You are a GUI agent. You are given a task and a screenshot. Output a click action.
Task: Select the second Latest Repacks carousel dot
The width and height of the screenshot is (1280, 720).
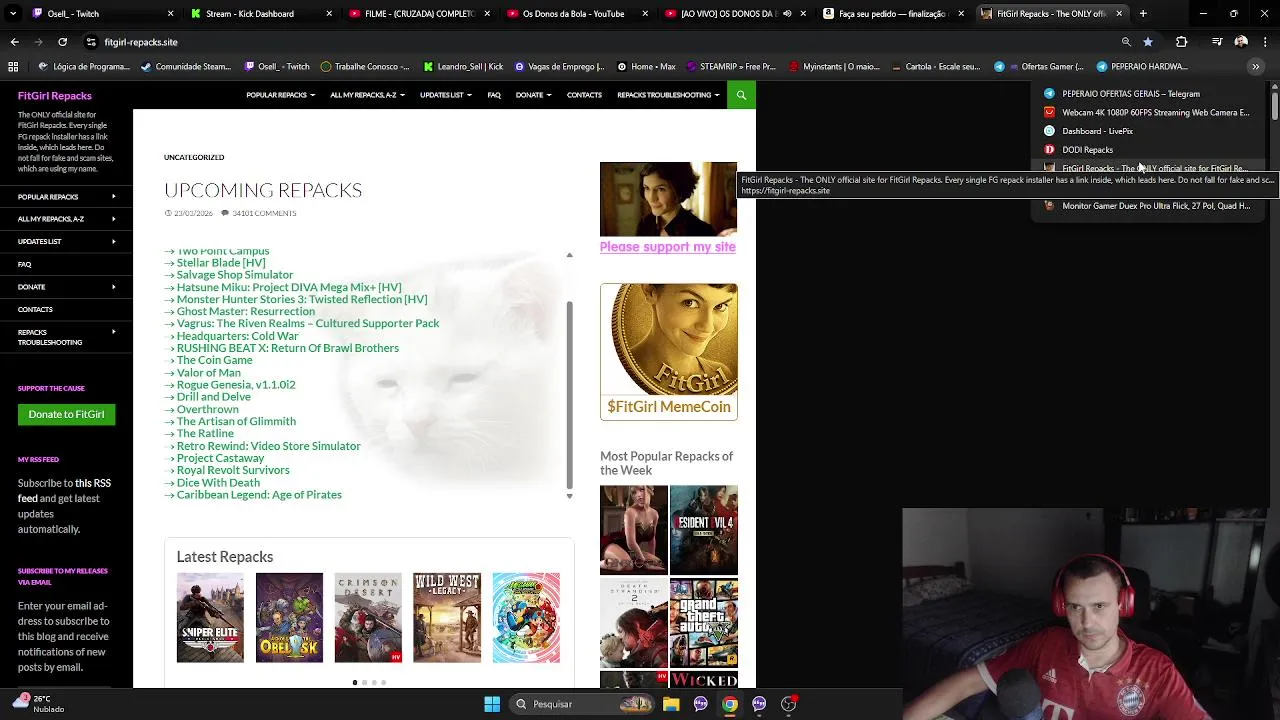point(364,683)
